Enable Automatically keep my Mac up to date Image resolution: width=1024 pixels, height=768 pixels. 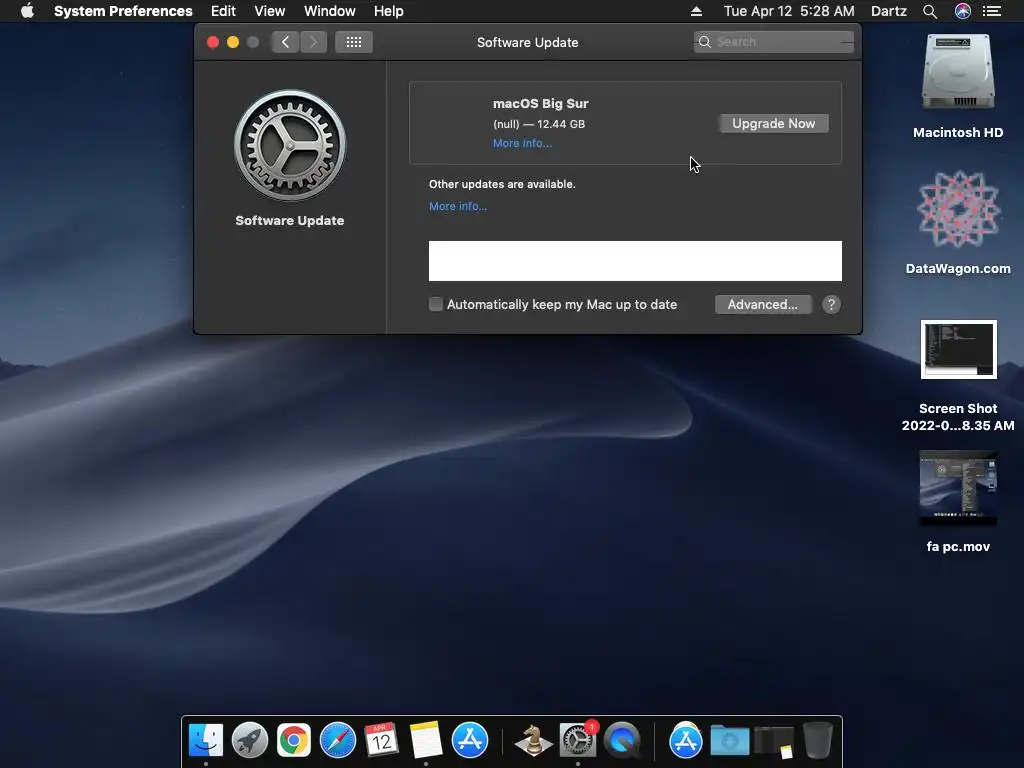436,304
